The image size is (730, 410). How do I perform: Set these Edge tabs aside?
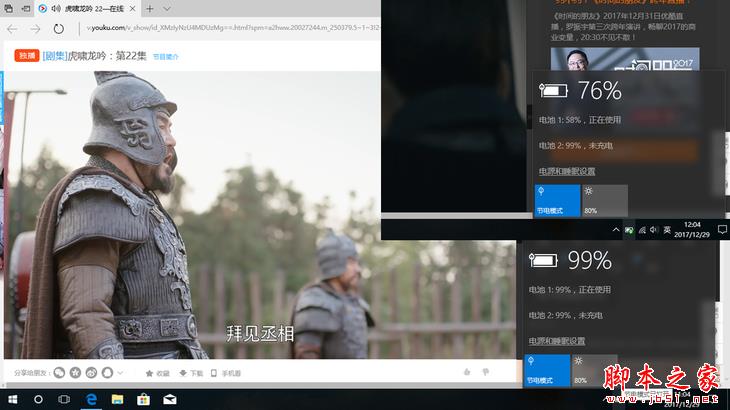point(26,8)
